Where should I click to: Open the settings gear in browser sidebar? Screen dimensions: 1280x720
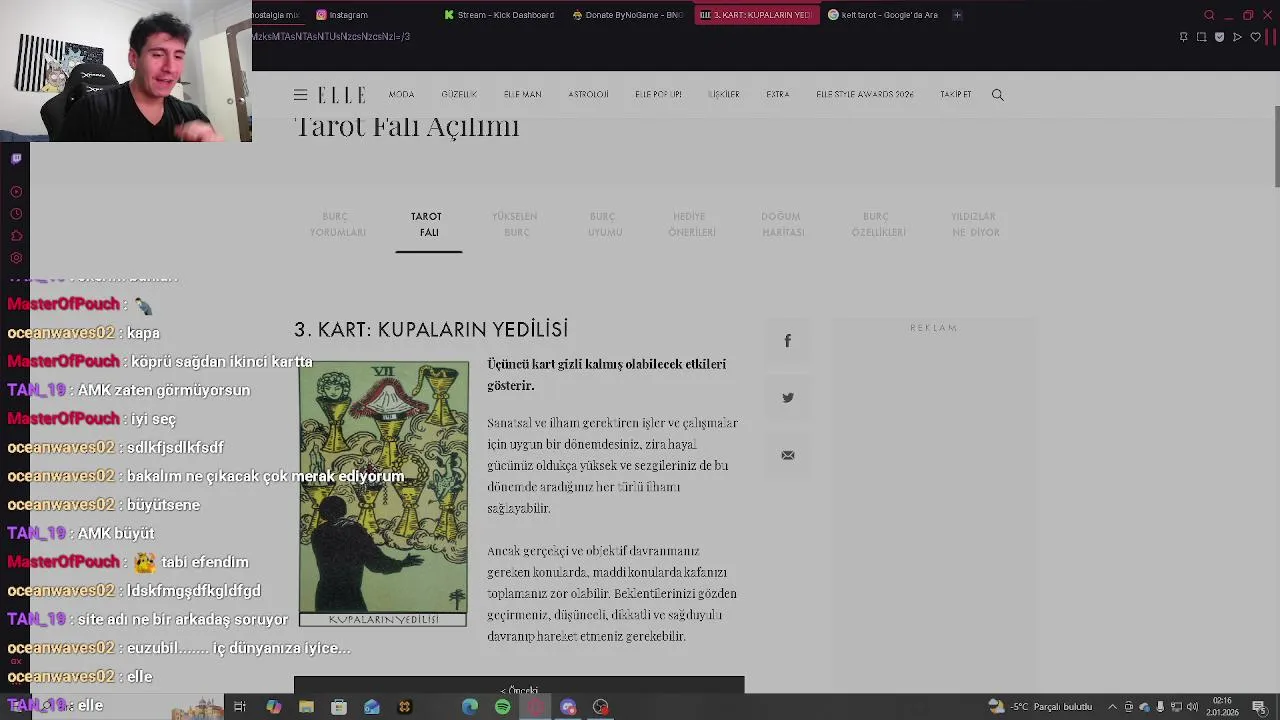(x=16, y=258)
